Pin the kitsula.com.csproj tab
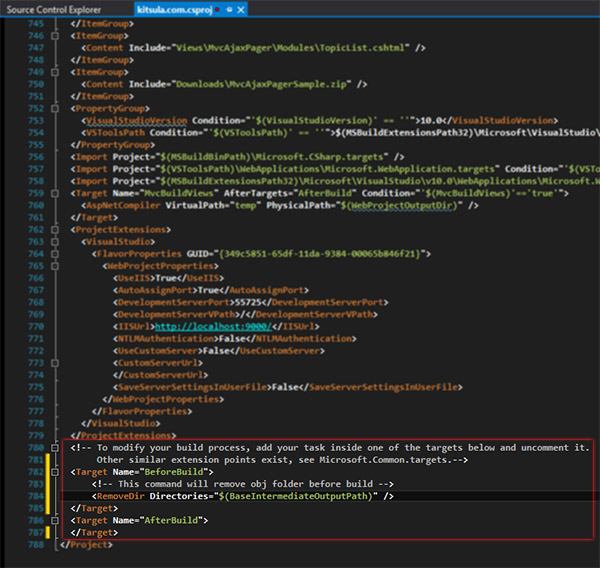The height and width of the screenshot is (568, 600). 229,10
